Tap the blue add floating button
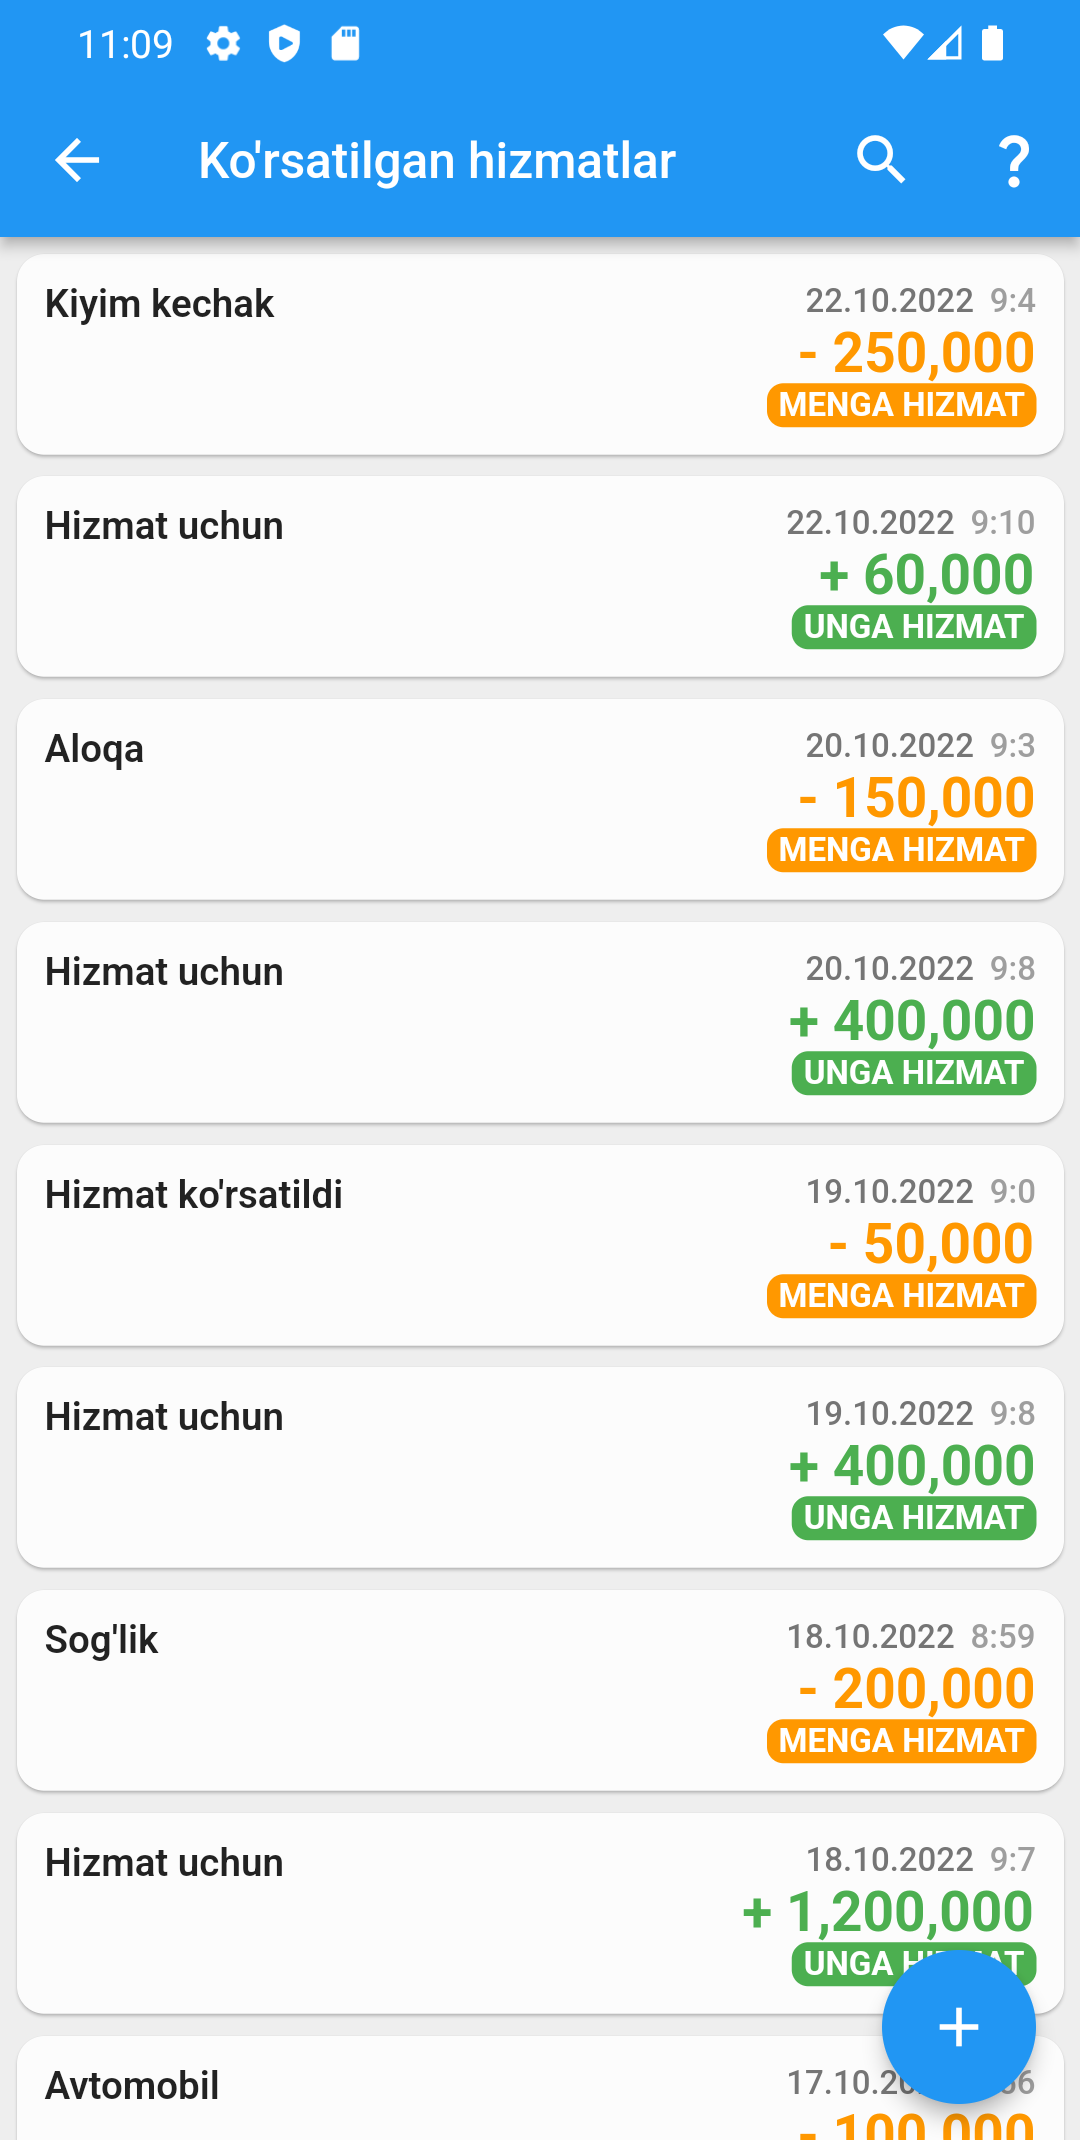 958,2027
